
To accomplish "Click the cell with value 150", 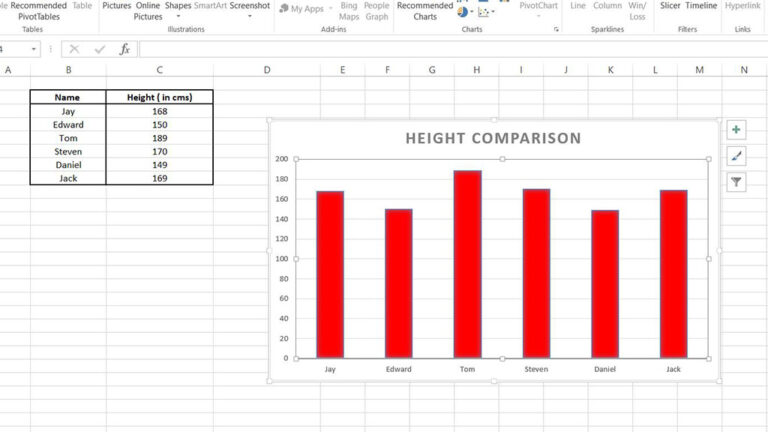I will [160, 124].
